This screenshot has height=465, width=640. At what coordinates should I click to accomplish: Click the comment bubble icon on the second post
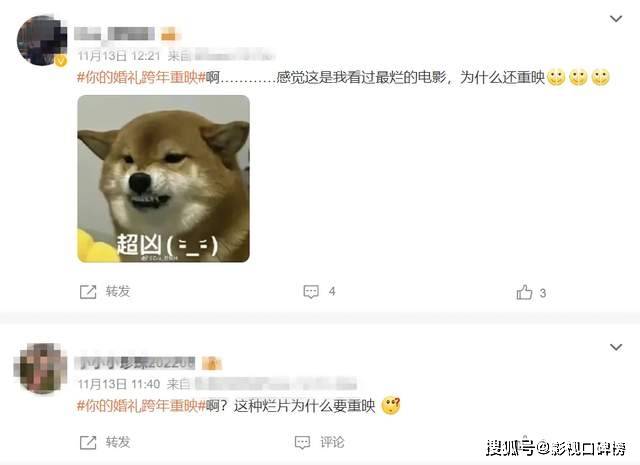(x=302, y=443)
